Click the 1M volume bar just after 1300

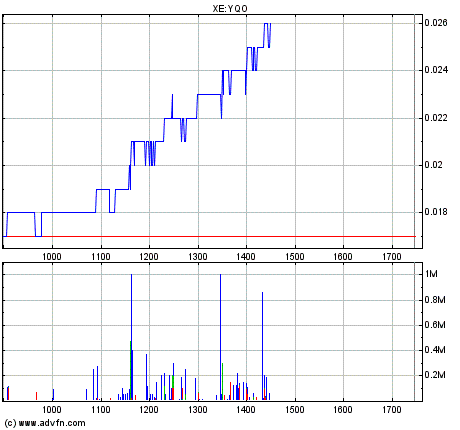[220, 337]
